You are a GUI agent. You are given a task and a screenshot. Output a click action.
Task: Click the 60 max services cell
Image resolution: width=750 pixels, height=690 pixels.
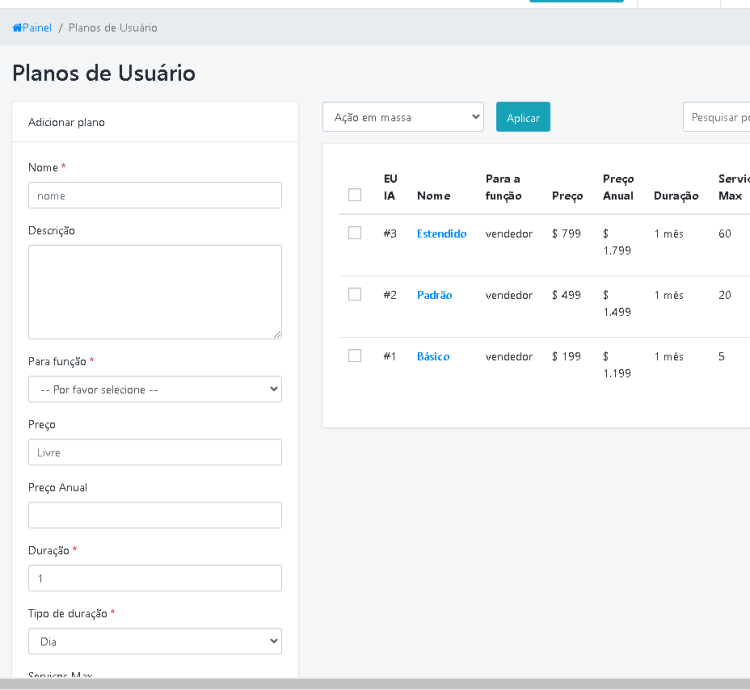point(725,233)
